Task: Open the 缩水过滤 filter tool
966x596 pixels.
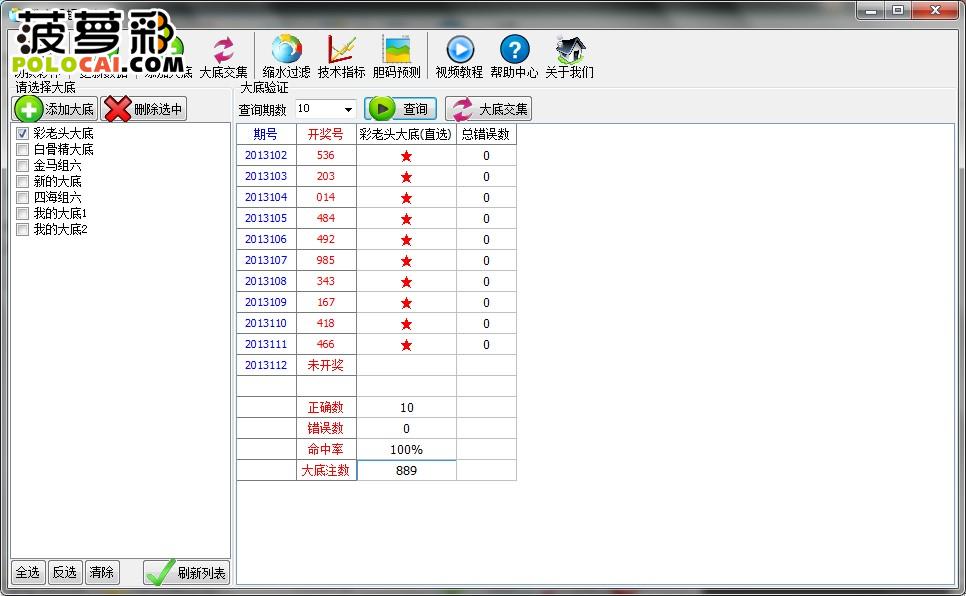Action: [286, 55]
